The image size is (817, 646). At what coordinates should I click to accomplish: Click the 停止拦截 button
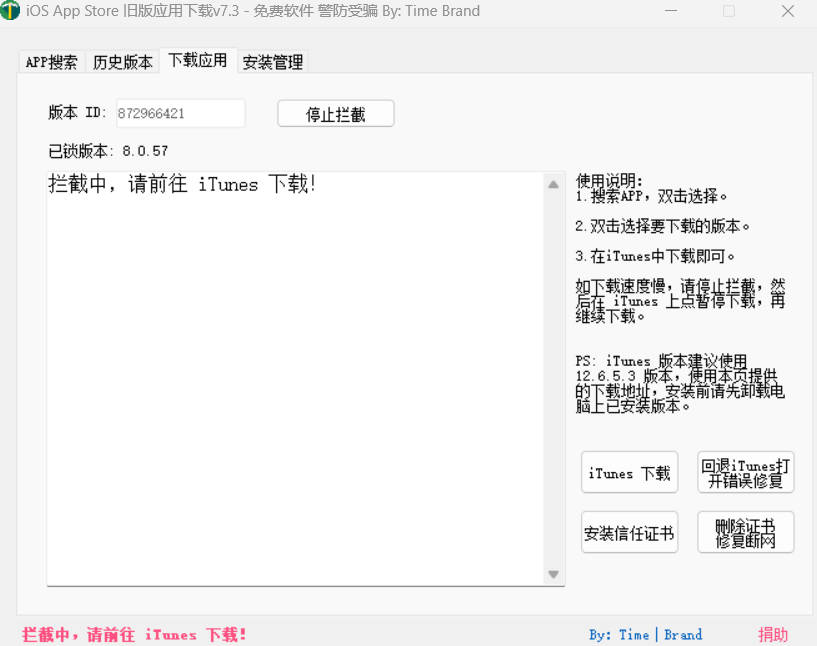click(x=336, y=114)
